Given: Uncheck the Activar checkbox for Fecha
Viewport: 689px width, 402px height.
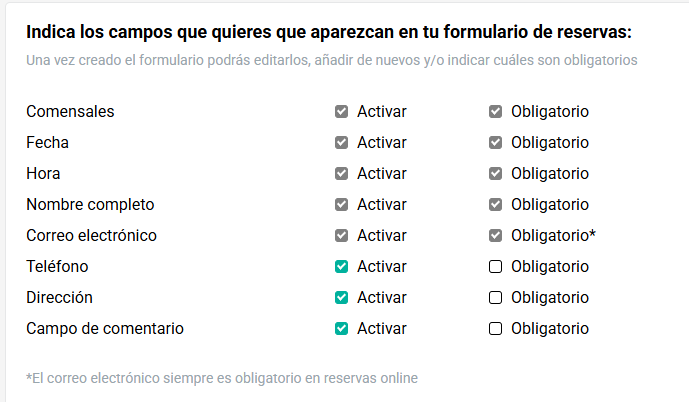Looking at the screenshot, I should tap(341, 143).
